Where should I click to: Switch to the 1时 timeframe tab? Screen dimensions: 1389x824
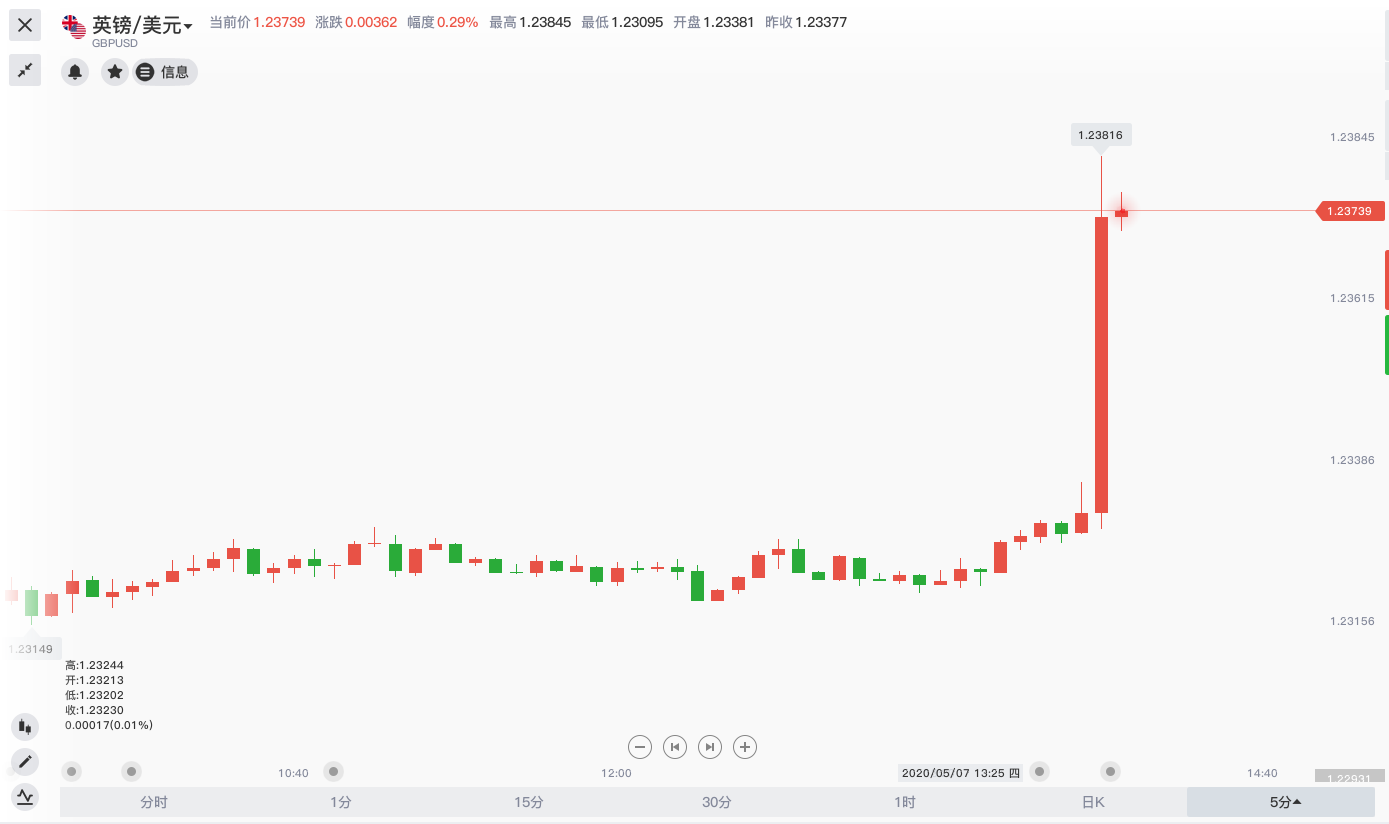tap(905, 802)
